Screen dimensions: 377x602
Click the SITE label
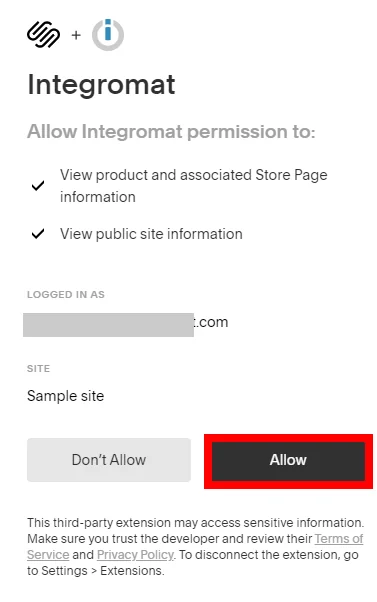pos(38,369)
